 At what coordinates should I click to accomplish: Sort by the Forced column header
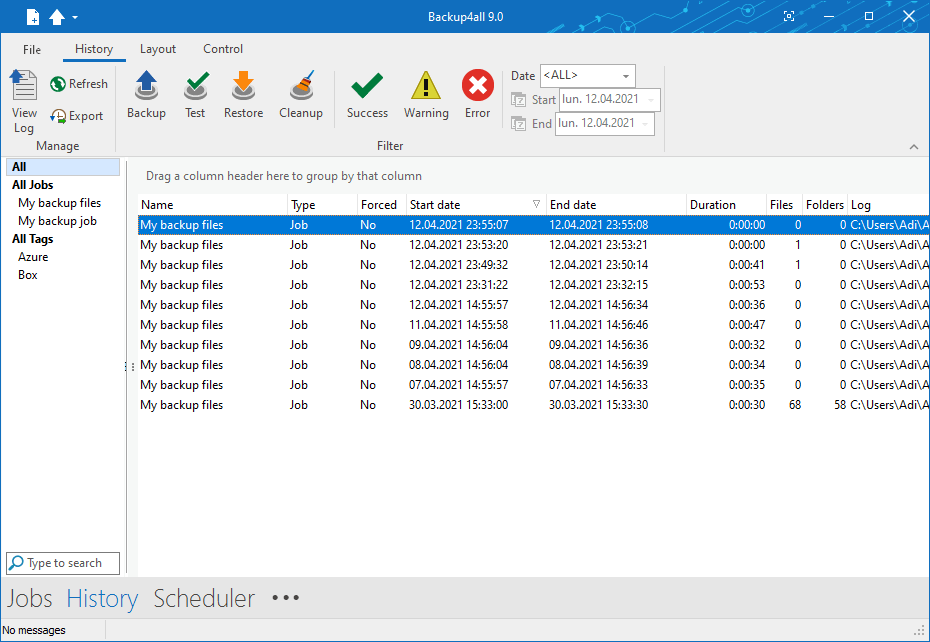click(x=382, y=205)
